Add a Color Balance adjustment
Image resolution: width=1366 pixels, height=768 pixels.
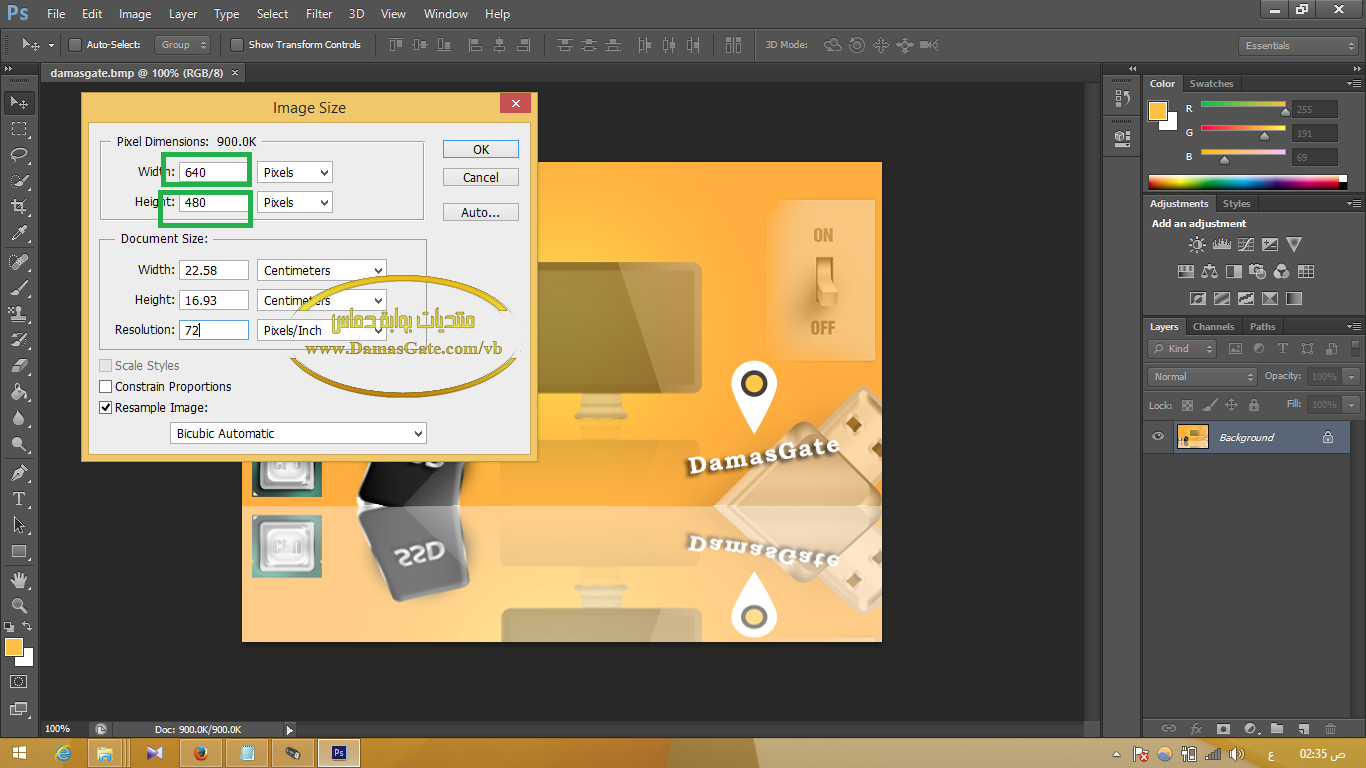(x=1209, y=271)
